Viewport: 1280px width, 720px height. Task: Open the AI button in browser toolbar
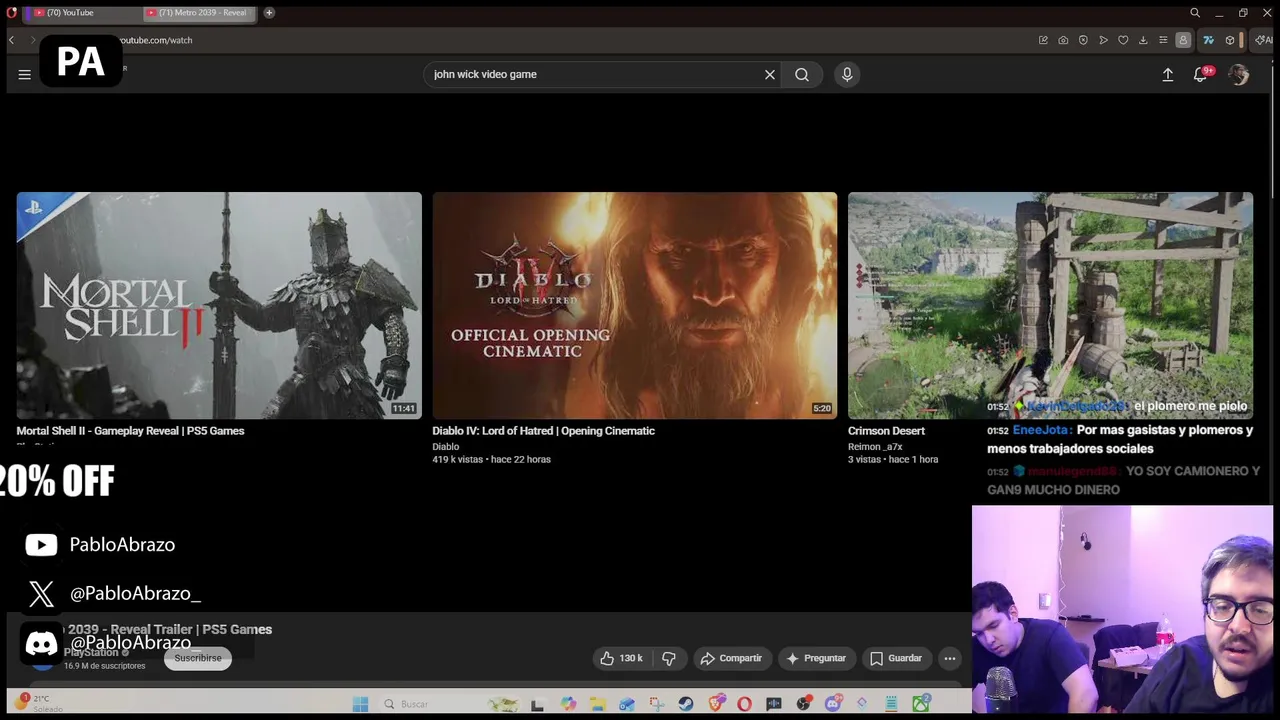click(1263, 40)
